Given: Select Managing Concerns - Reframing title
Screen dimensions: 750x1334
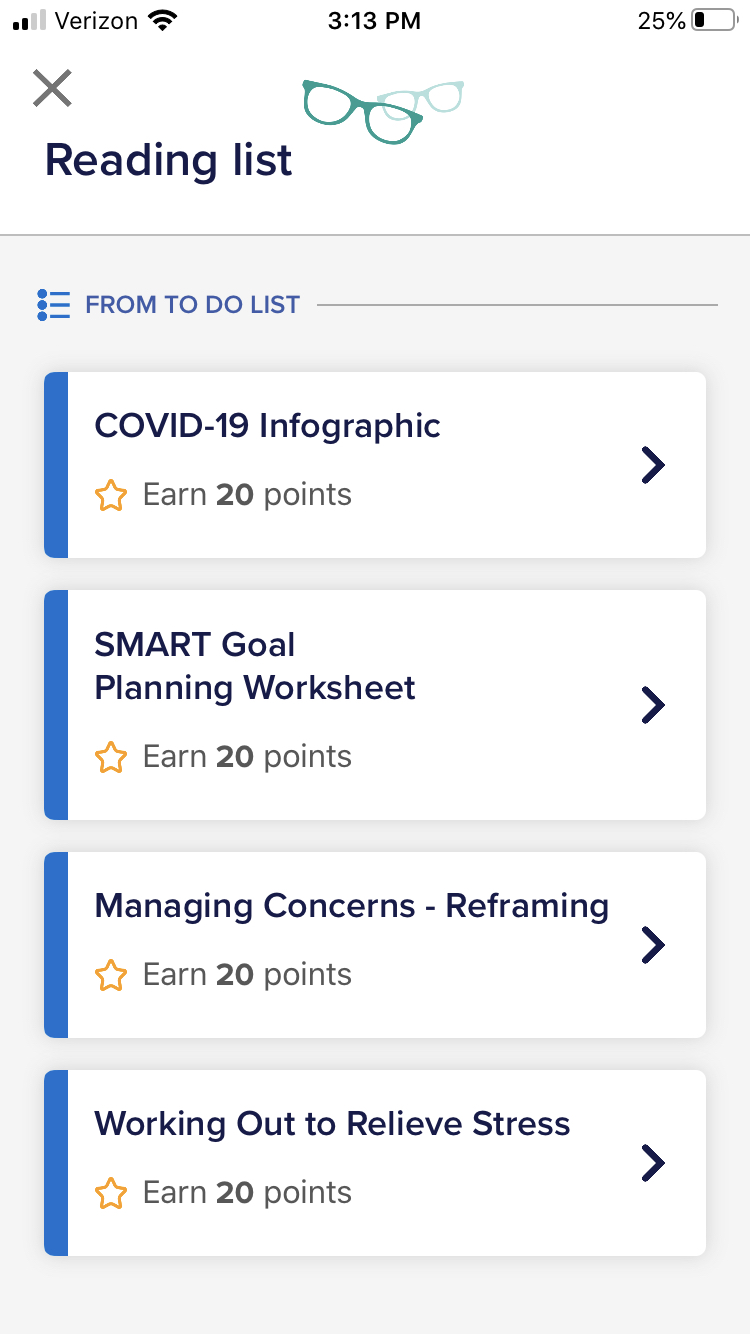Looking at the screenshot, I should (x=352, y=907).
